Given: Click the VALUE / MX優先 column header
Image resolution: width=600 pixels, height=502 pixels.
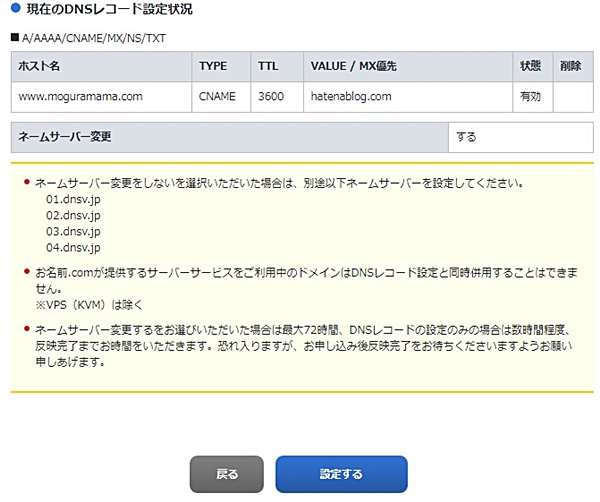Looking at the screenshot, I should point(408,66).
